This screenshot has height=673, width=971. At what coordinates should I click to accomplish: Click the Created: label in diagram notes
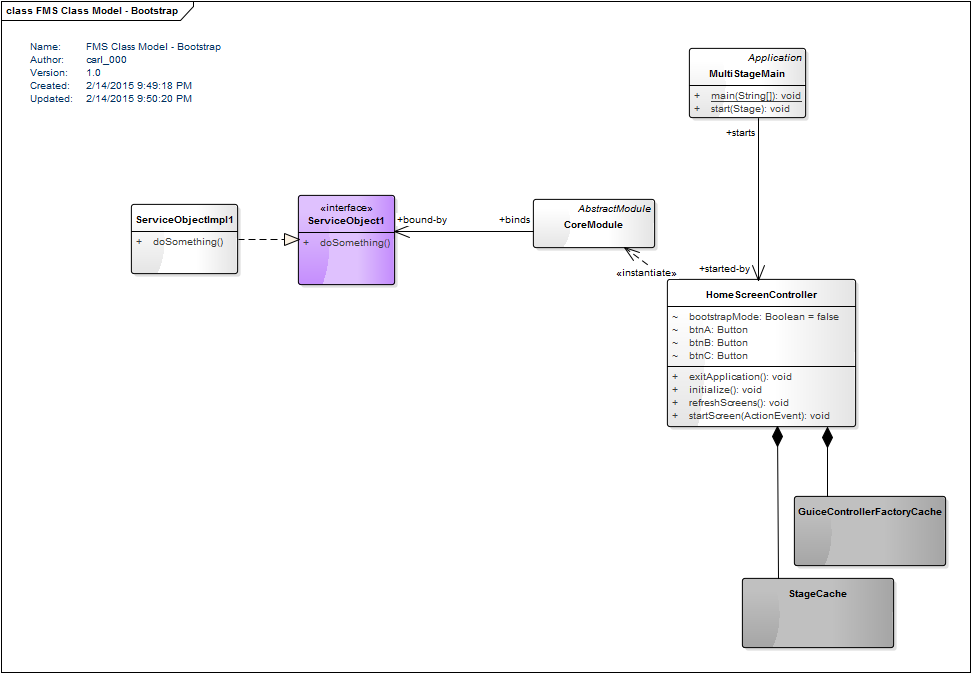coord(50,85)
